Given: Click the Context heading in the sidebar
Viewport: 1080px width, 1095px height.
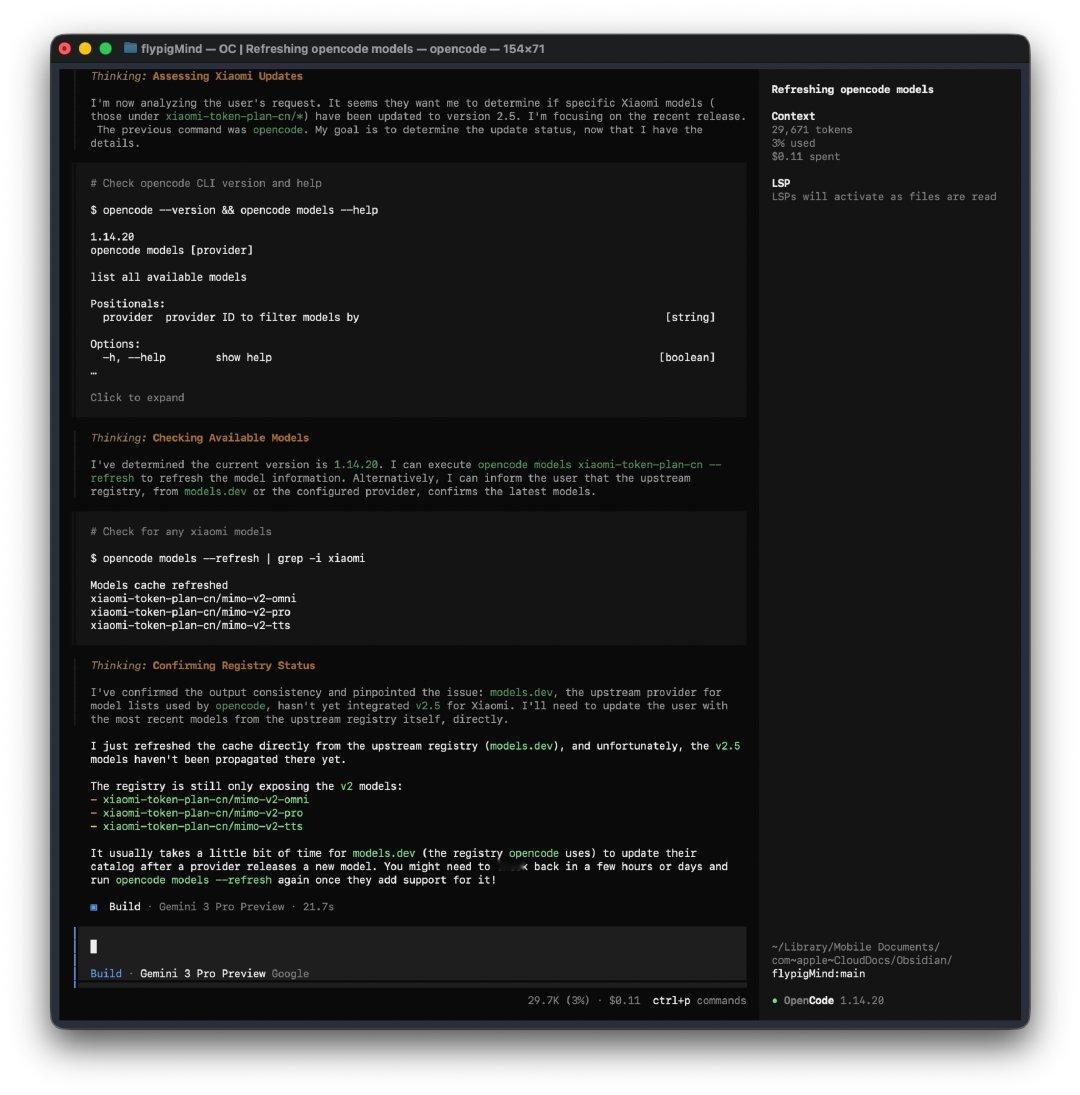Looking at the screenshot, I should pyautogui.click(x=793, y=117).
